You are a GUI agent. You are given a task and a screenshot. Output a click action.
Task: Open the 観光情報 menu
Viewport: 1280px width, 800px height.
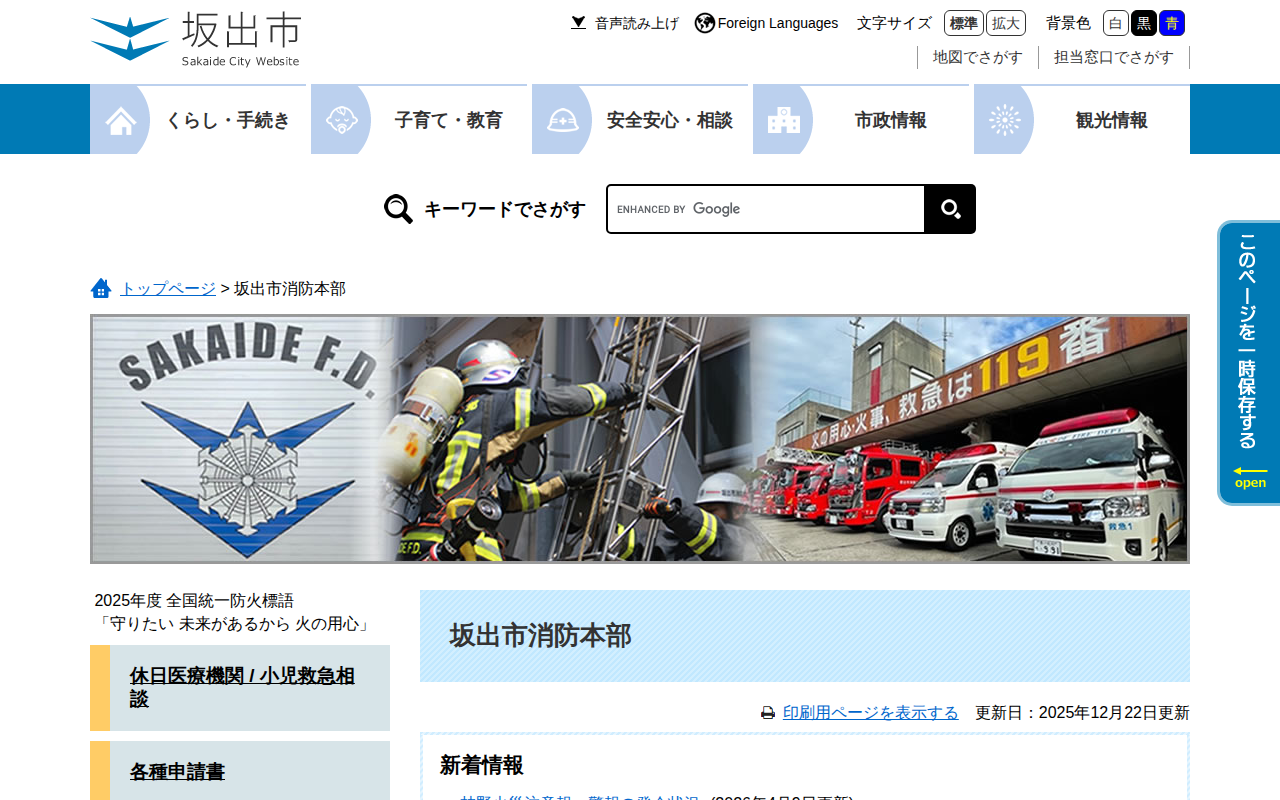pos(1082,120)
